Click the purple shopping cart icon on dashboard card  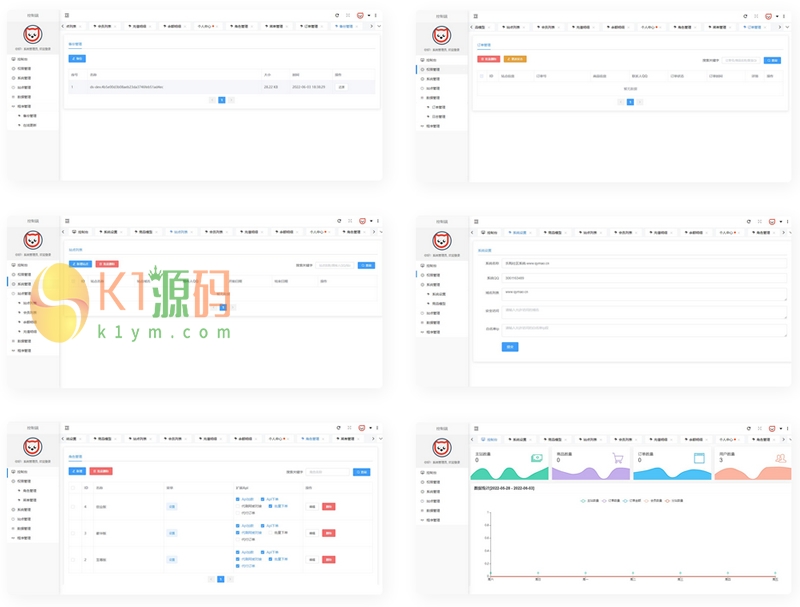coord(618,458)
